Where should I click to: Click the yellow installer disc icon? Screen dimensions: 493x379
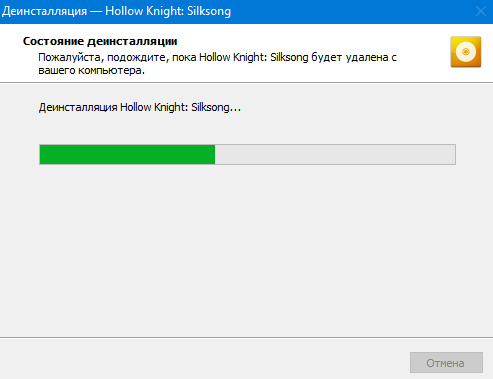coord(466,52)
